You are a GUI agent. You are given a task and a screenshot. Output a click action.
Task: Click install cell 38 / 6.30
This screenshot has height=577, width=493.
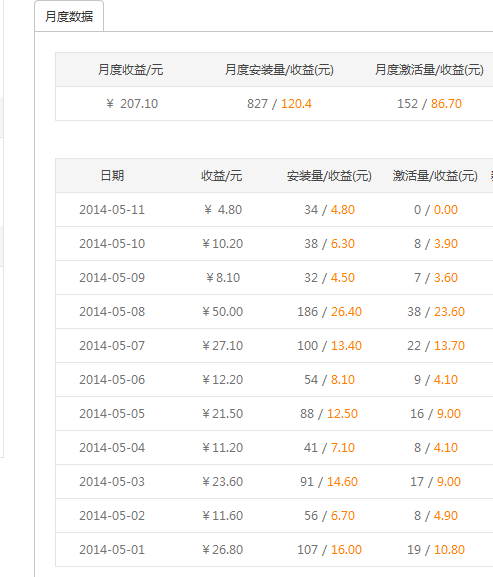[x=329, y=244]
